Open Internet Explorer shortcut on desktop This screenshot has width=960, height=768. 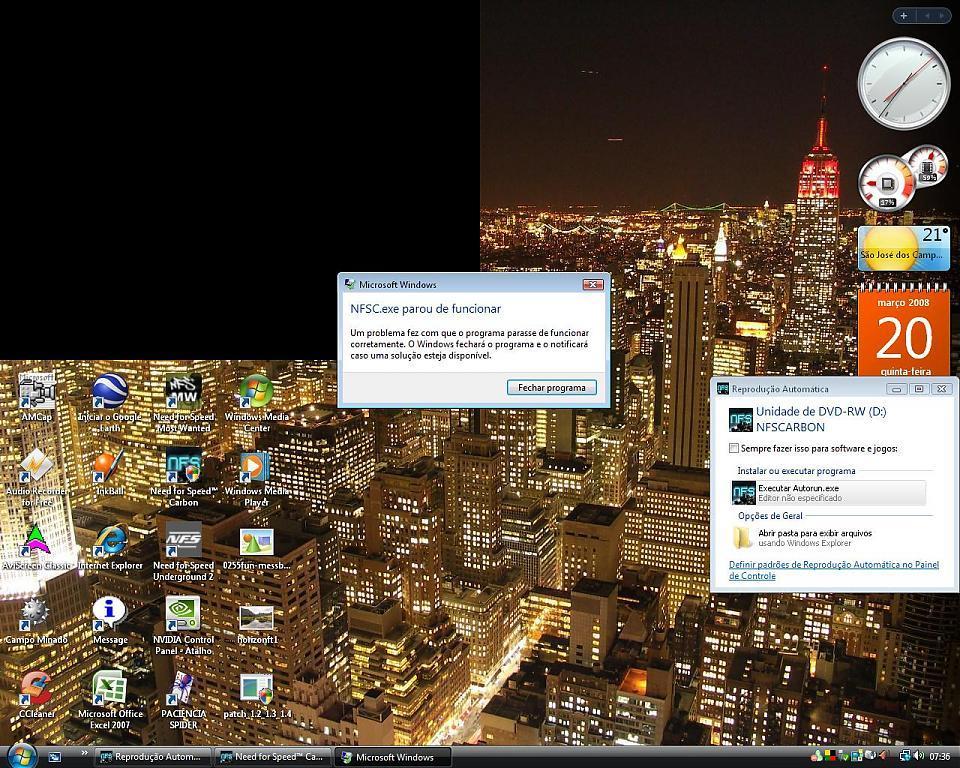[x=109, y=542]
